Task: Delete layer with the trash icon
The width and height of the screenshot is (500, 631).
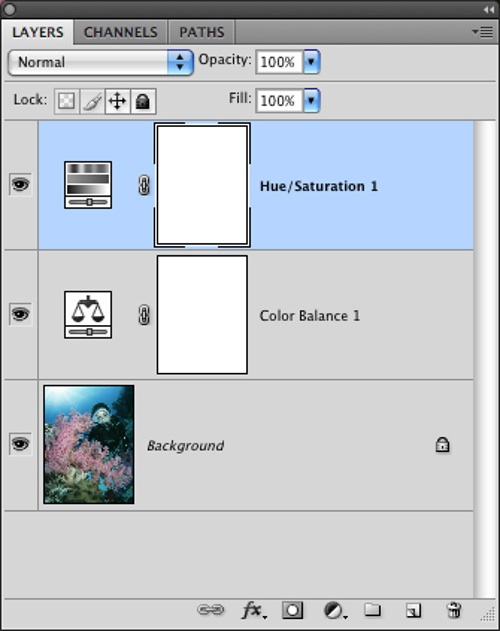Action: tap(454, 610)
